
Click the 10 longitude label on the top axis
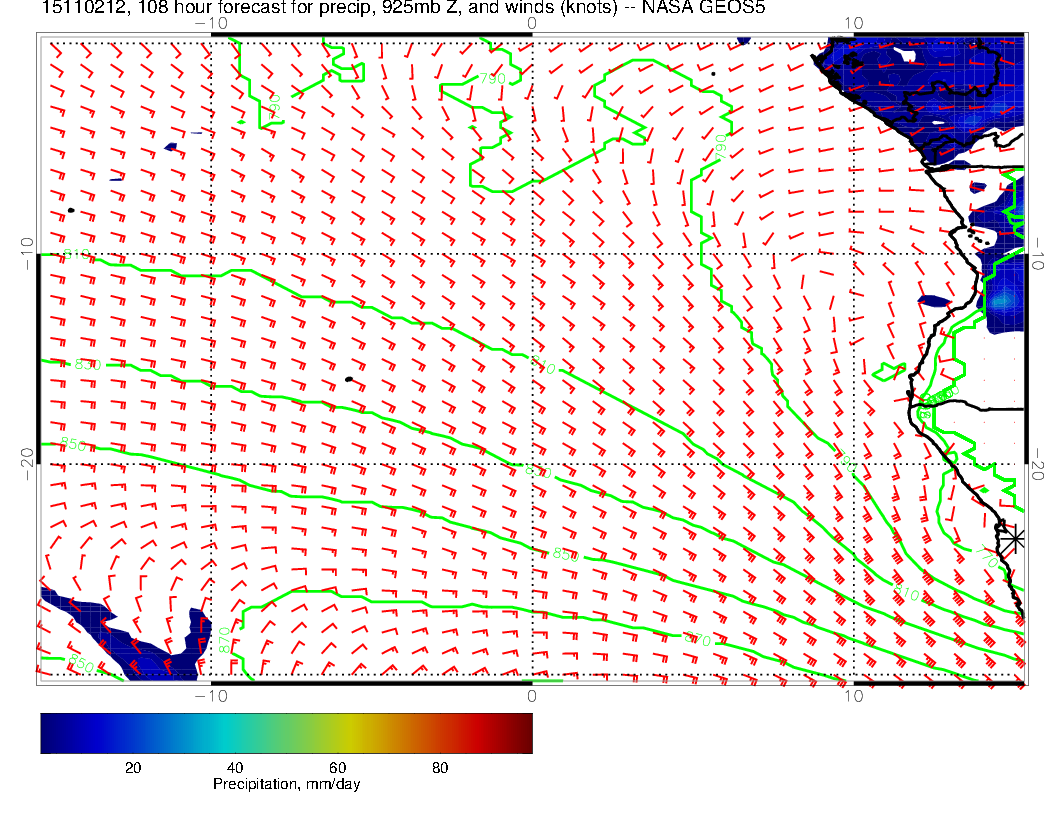pos(853,22)
